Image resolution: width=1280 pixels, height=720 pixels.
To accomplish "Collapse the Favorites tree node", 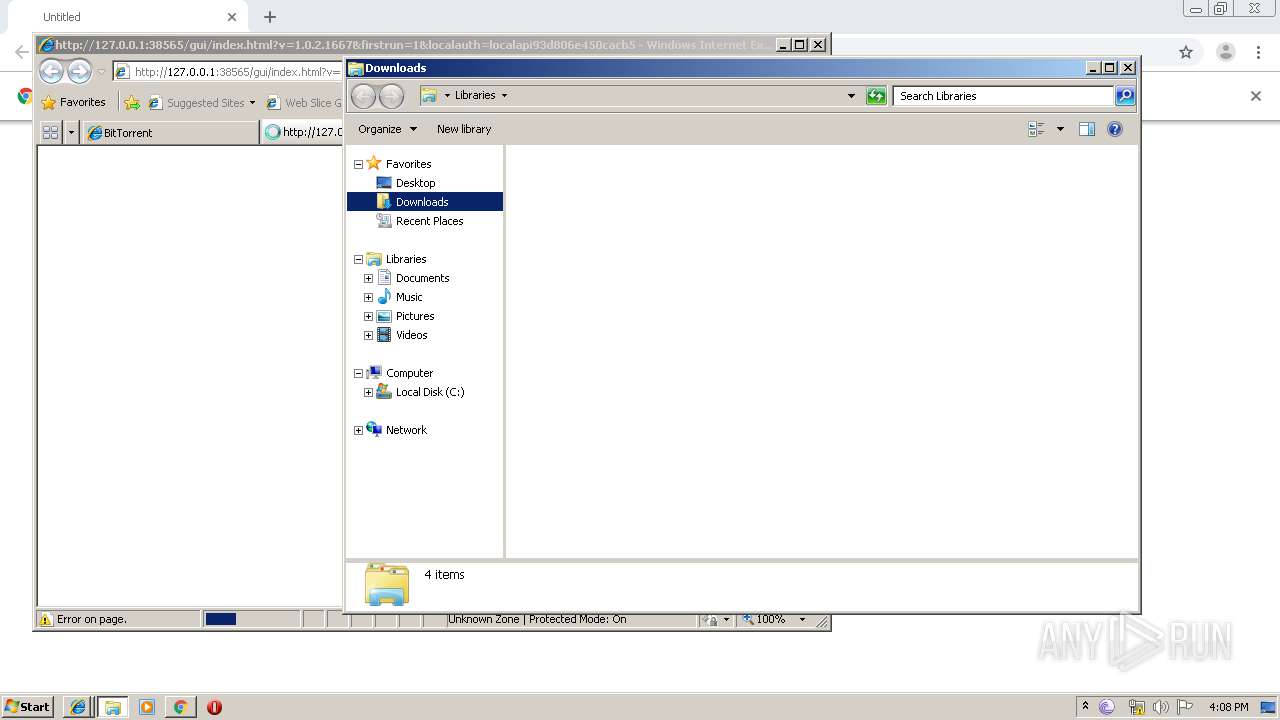I will coord(358,164).
